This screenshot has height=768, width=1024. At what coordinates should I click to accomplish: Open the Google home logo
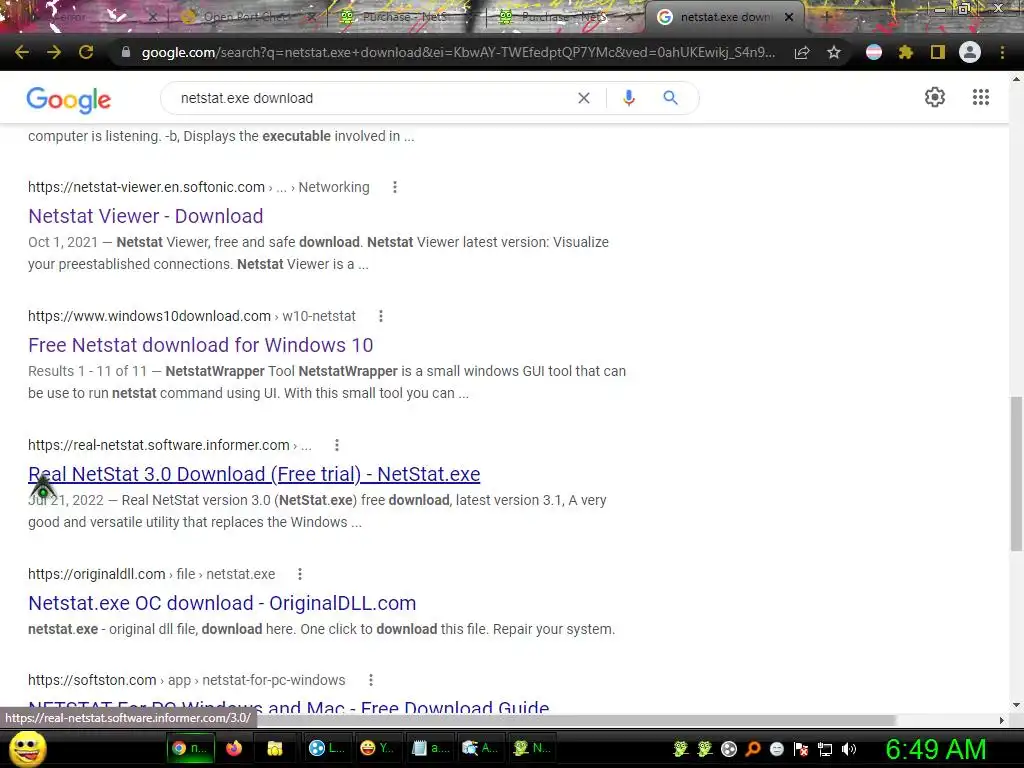coord(69,99)
